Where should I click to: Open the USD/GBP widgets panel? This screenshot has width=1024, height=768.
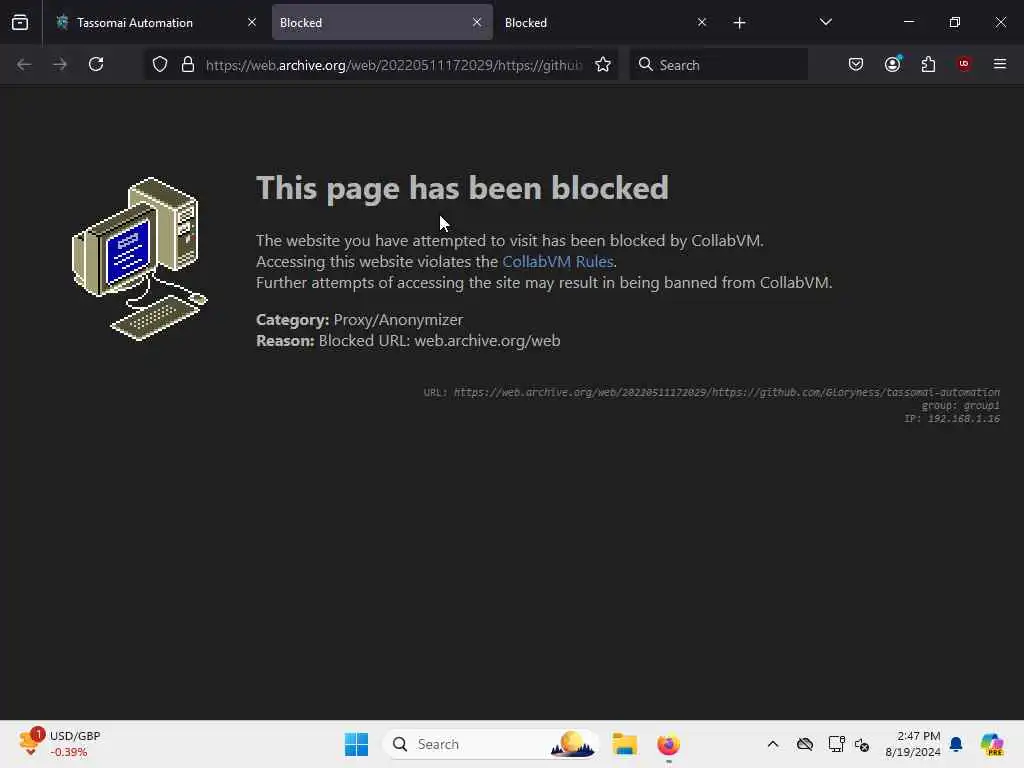click(x=59, y=744)
